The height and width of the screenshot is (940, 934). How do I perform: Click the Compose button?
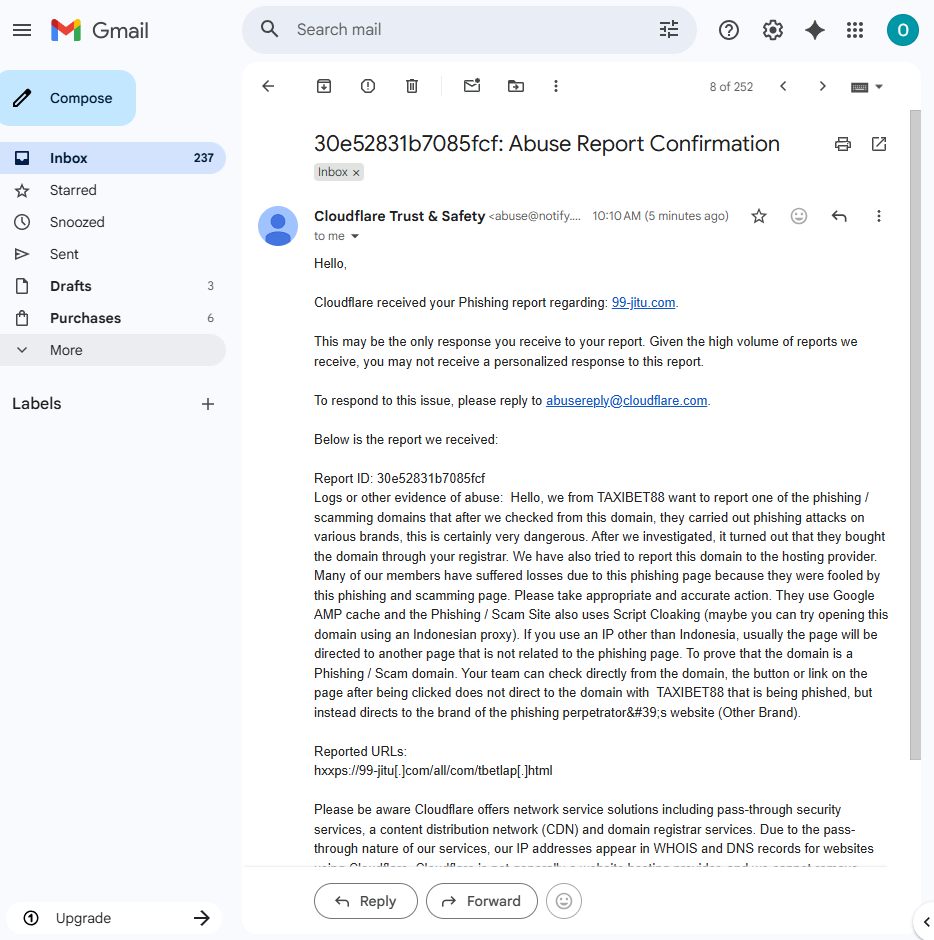(x=68, y=98)
